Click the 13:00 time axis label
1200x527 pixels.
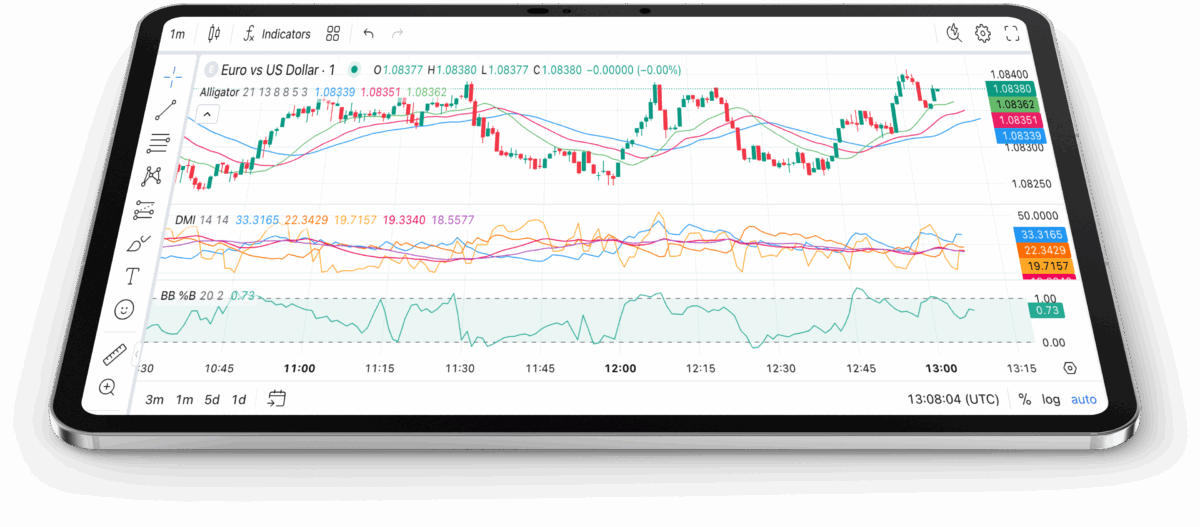click(x=941, y=368)
